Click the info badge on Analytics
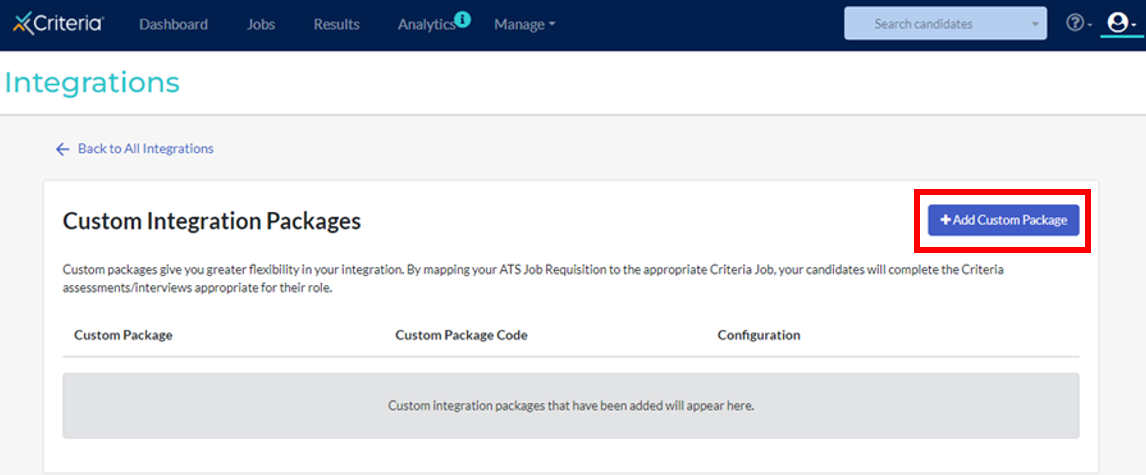 [462, 18]
